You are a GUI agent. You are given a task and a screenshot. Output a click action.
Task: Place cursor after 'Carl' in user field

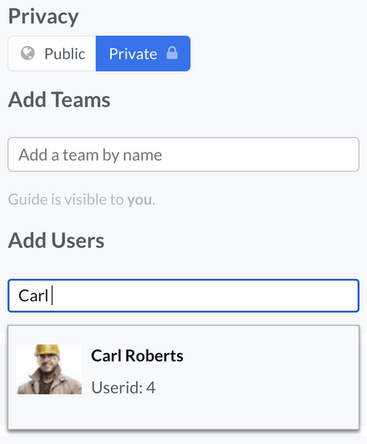[50, 296]
